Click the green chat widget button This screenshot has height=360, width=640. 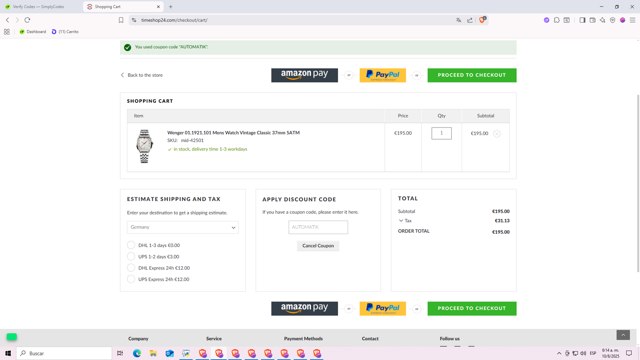tap(11, 337)
